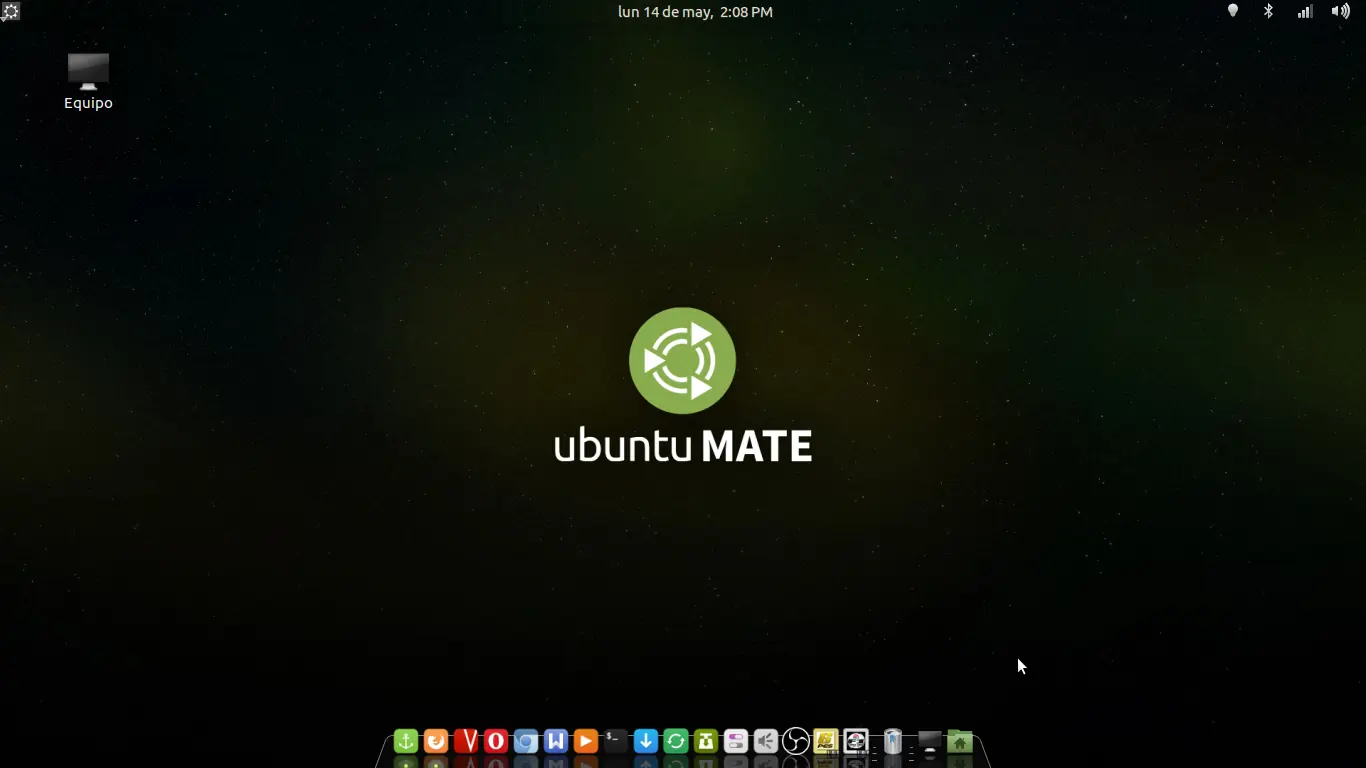Launch the number 3 game icon in dock

pyautogui.click(x=855, y=741)
